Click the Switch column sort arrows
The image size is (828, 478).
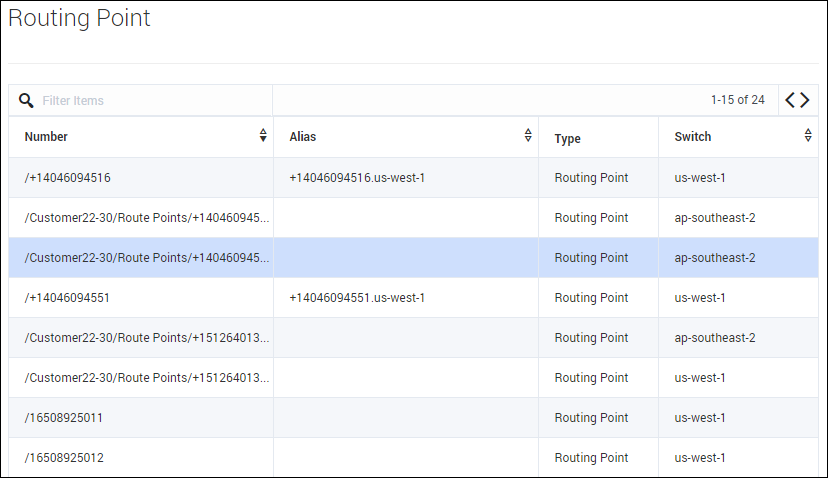[808, 136]
